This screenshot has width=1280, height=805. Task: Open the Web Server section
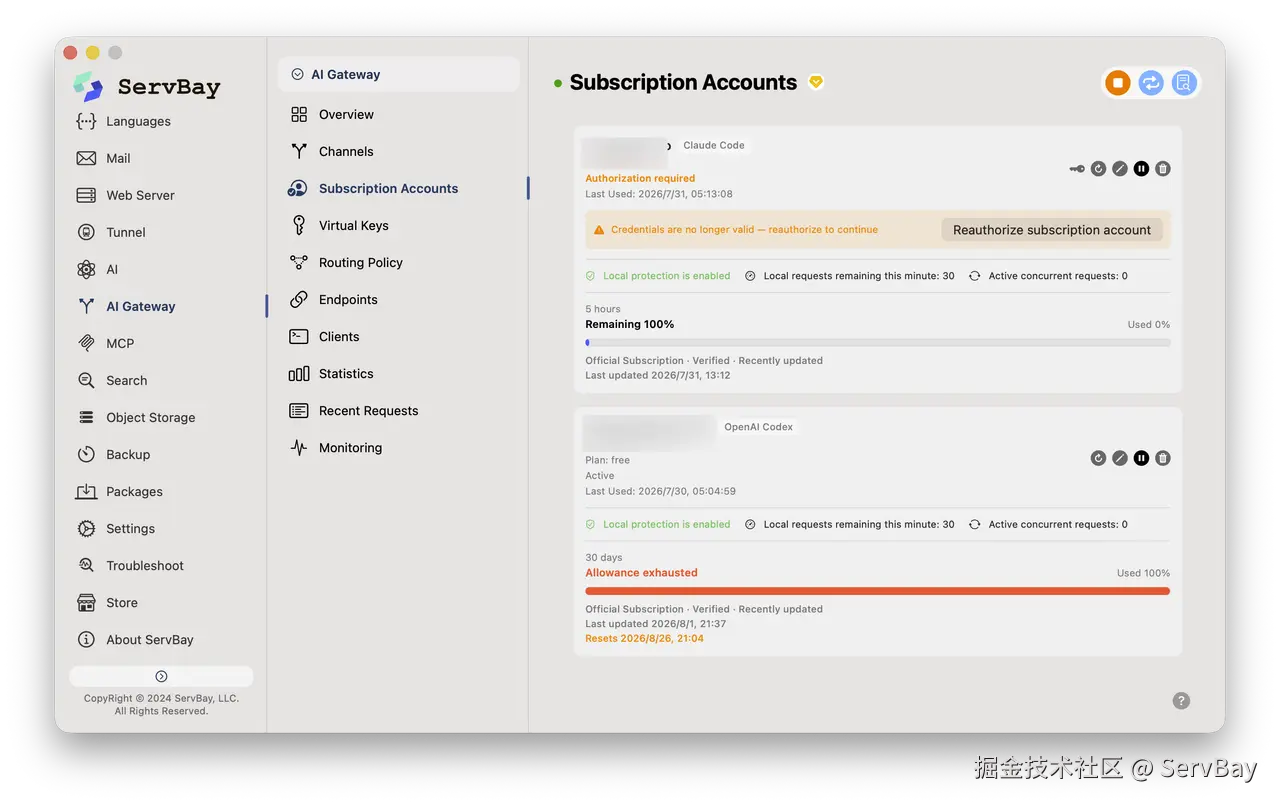pos(140,195)
